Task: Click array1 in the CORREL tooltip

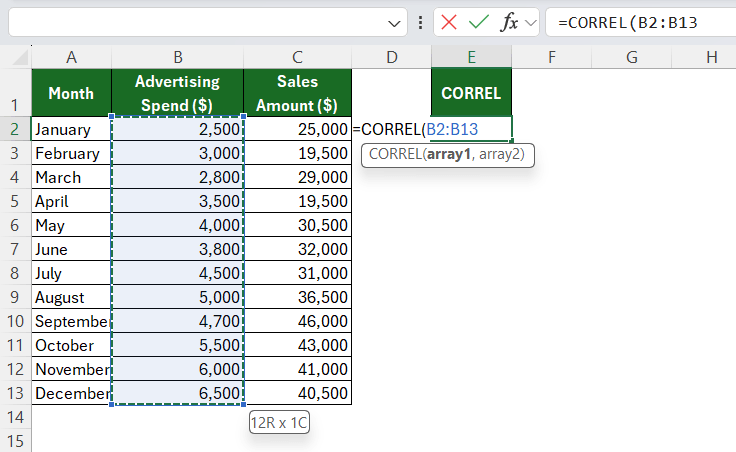Action: click(x=448, y=154)
